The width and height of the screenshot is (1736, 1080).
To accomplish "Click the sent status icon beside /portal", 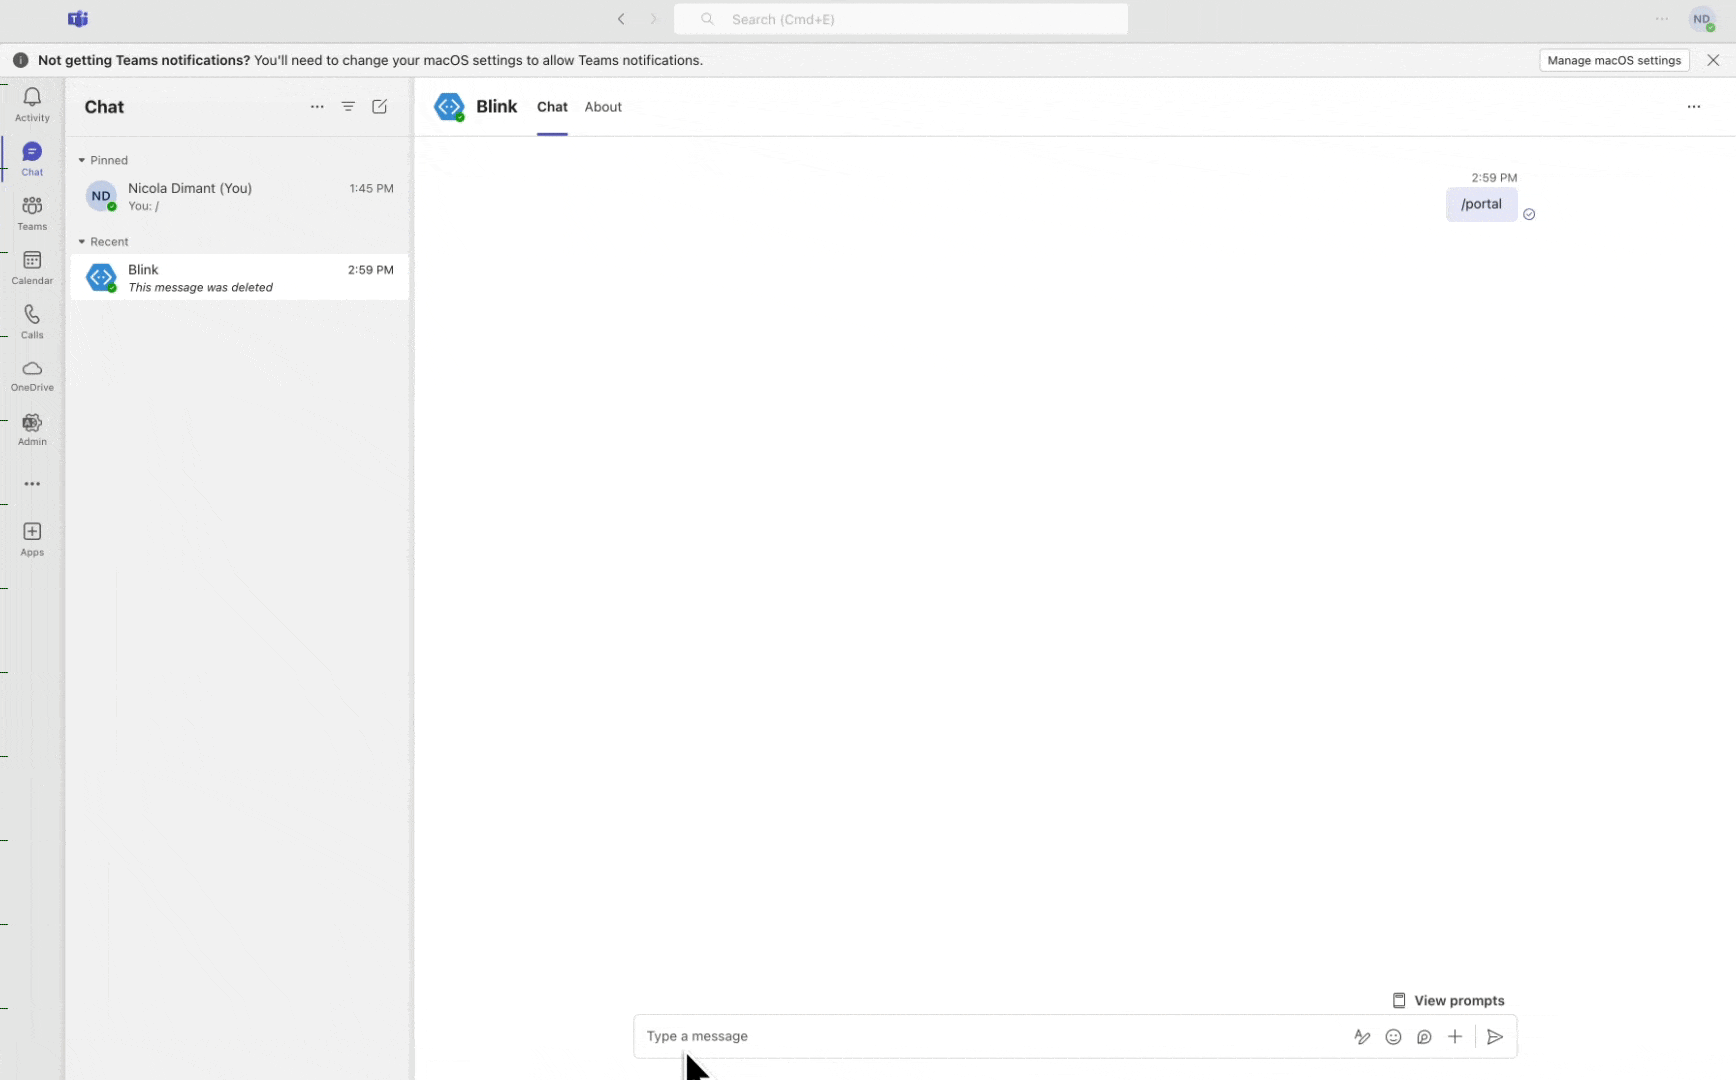I will pos(1529,214).
